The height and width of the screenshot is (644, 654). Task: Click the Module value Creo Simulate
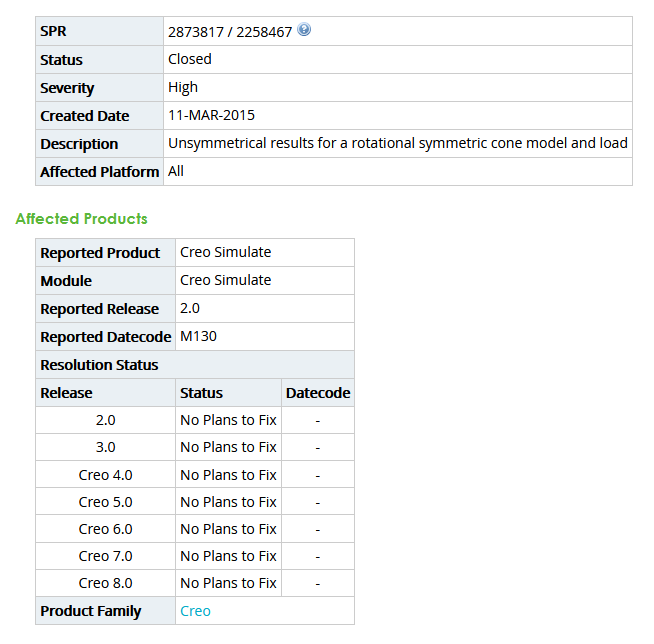point(225,280)
